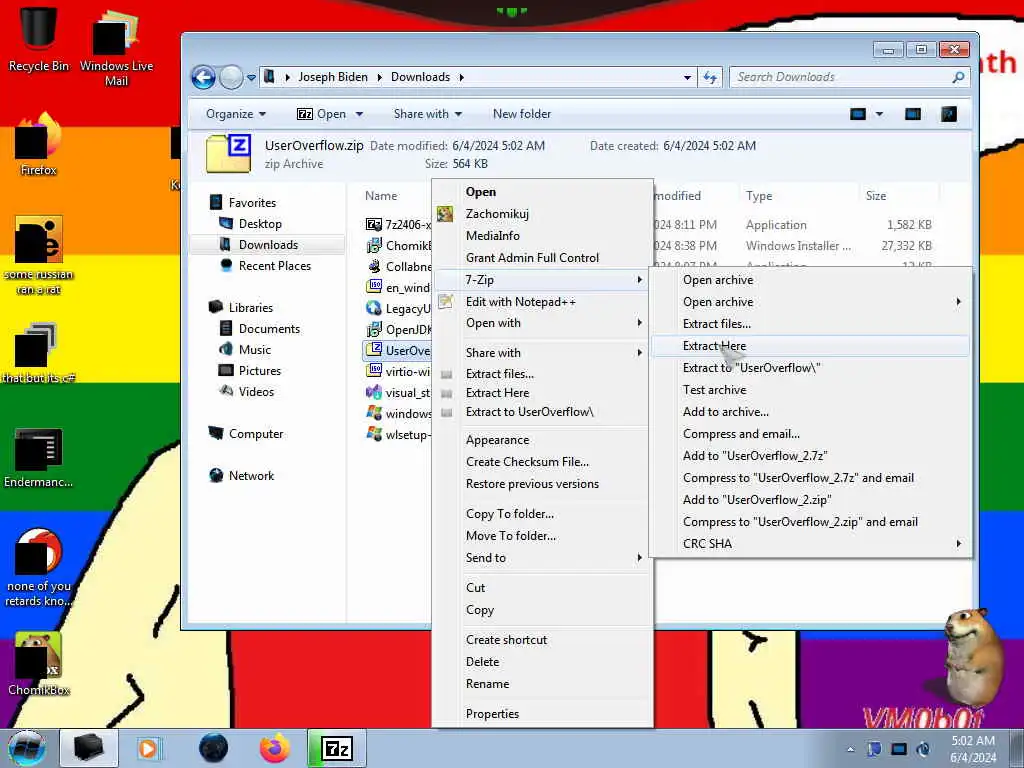Click the Notepad++ icon in context menu
The height and width of the screenshot is (768, 1024).
pyautogui.click(x=445, y=301)
